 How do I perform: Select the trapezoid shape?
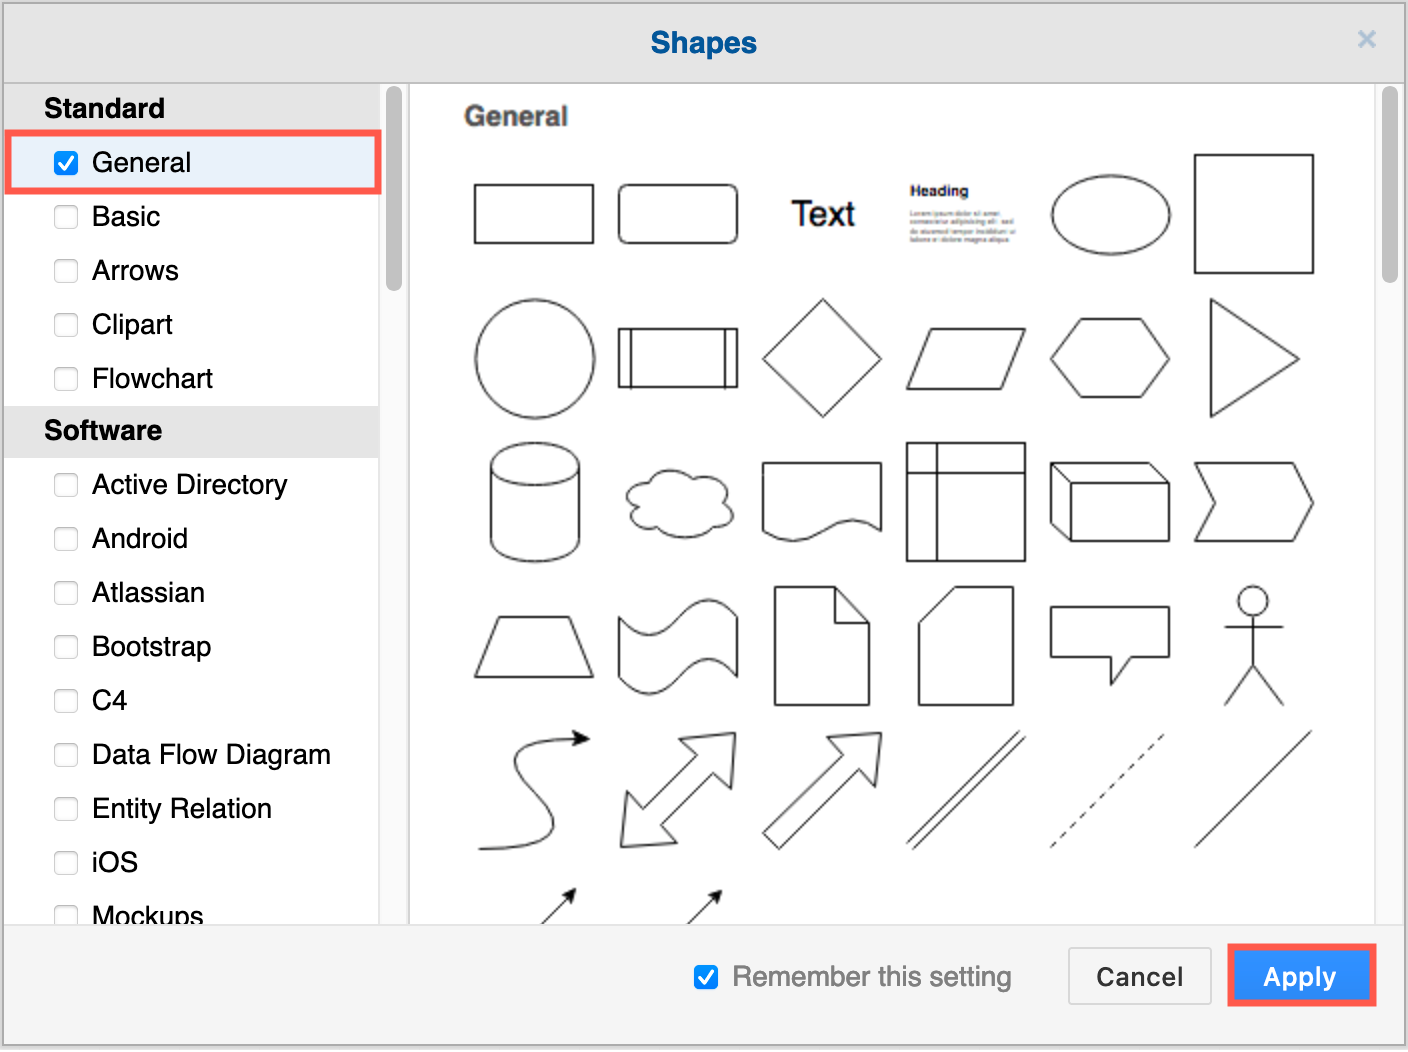point(534,645)
